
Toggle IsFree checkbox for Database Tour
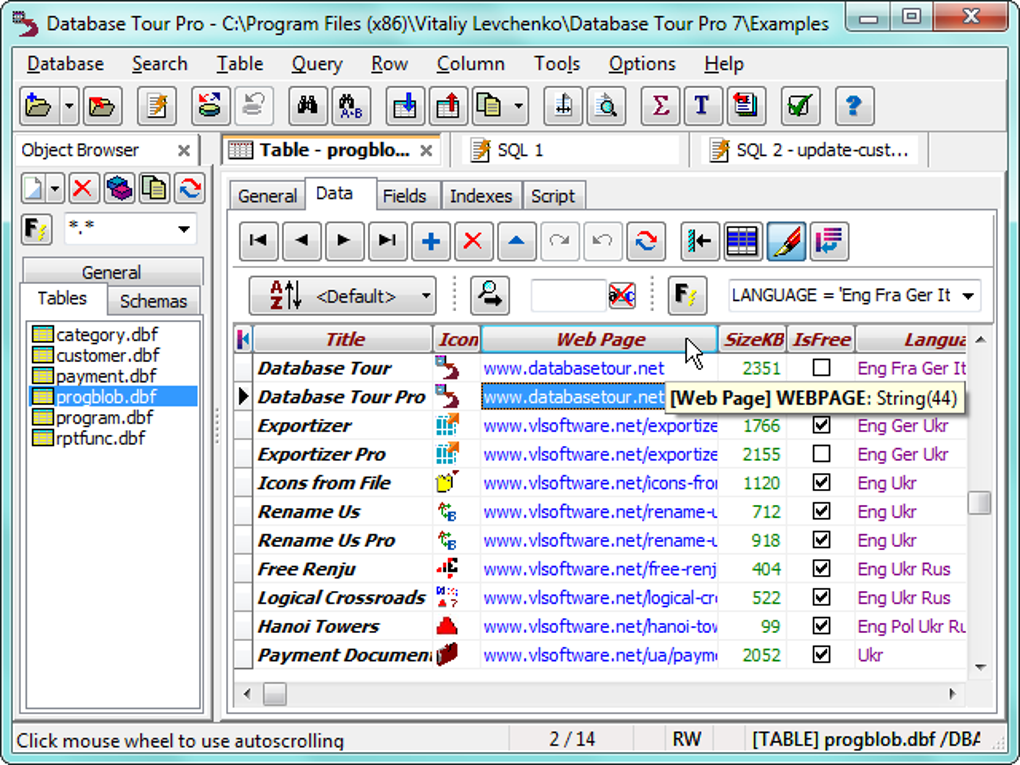click(822, 368)
